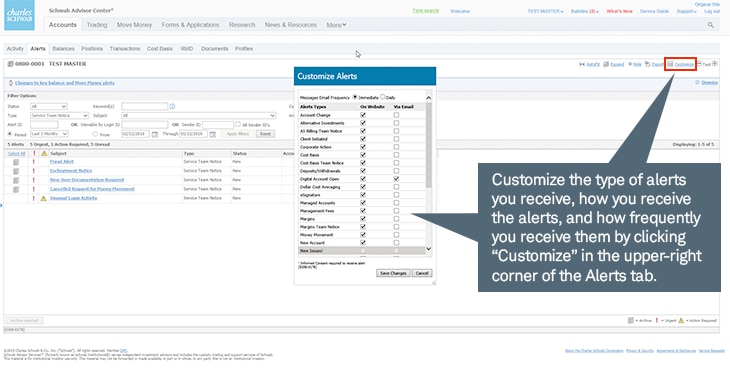The height and width of the screenshot is (374, 730).
Task: Click scroll up arrow in Customize Alerts
Action: [429, 98]
